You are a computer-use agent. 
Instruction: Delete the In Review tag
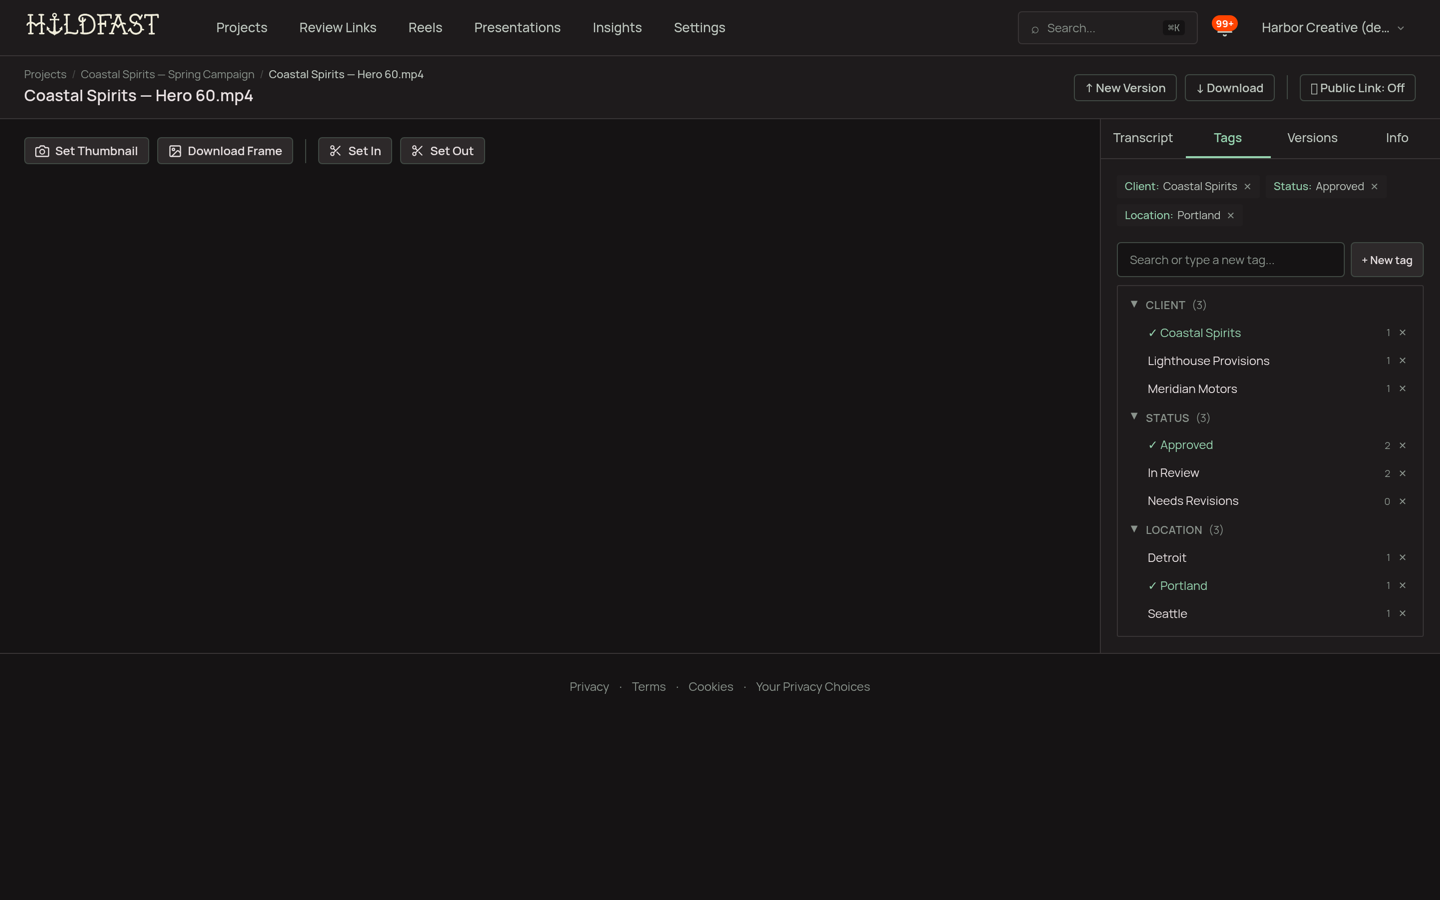click(1402, 474)
